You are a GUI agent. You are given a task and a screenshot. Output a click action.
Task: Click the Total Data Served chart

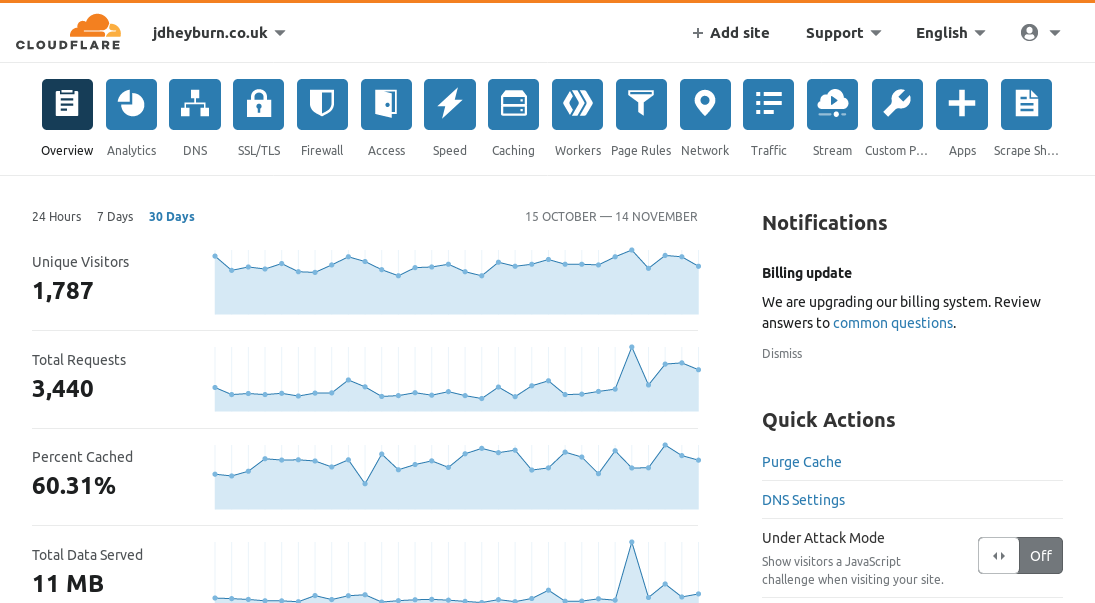[457, 571]
